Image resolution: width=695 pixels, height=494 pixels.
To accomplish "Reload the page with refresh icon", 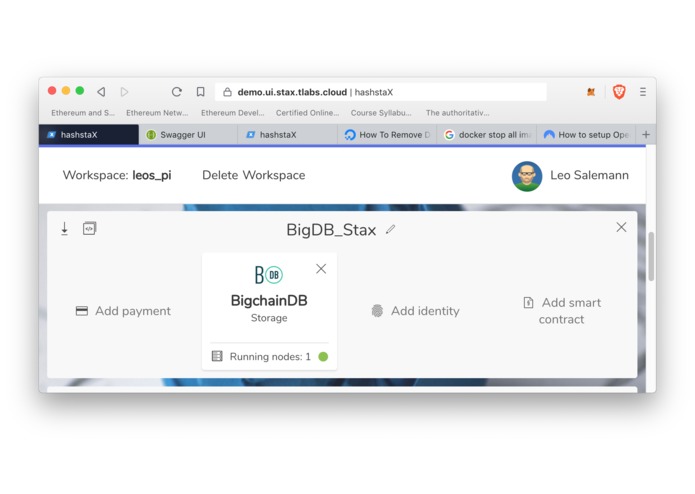I will coord(176,92).
